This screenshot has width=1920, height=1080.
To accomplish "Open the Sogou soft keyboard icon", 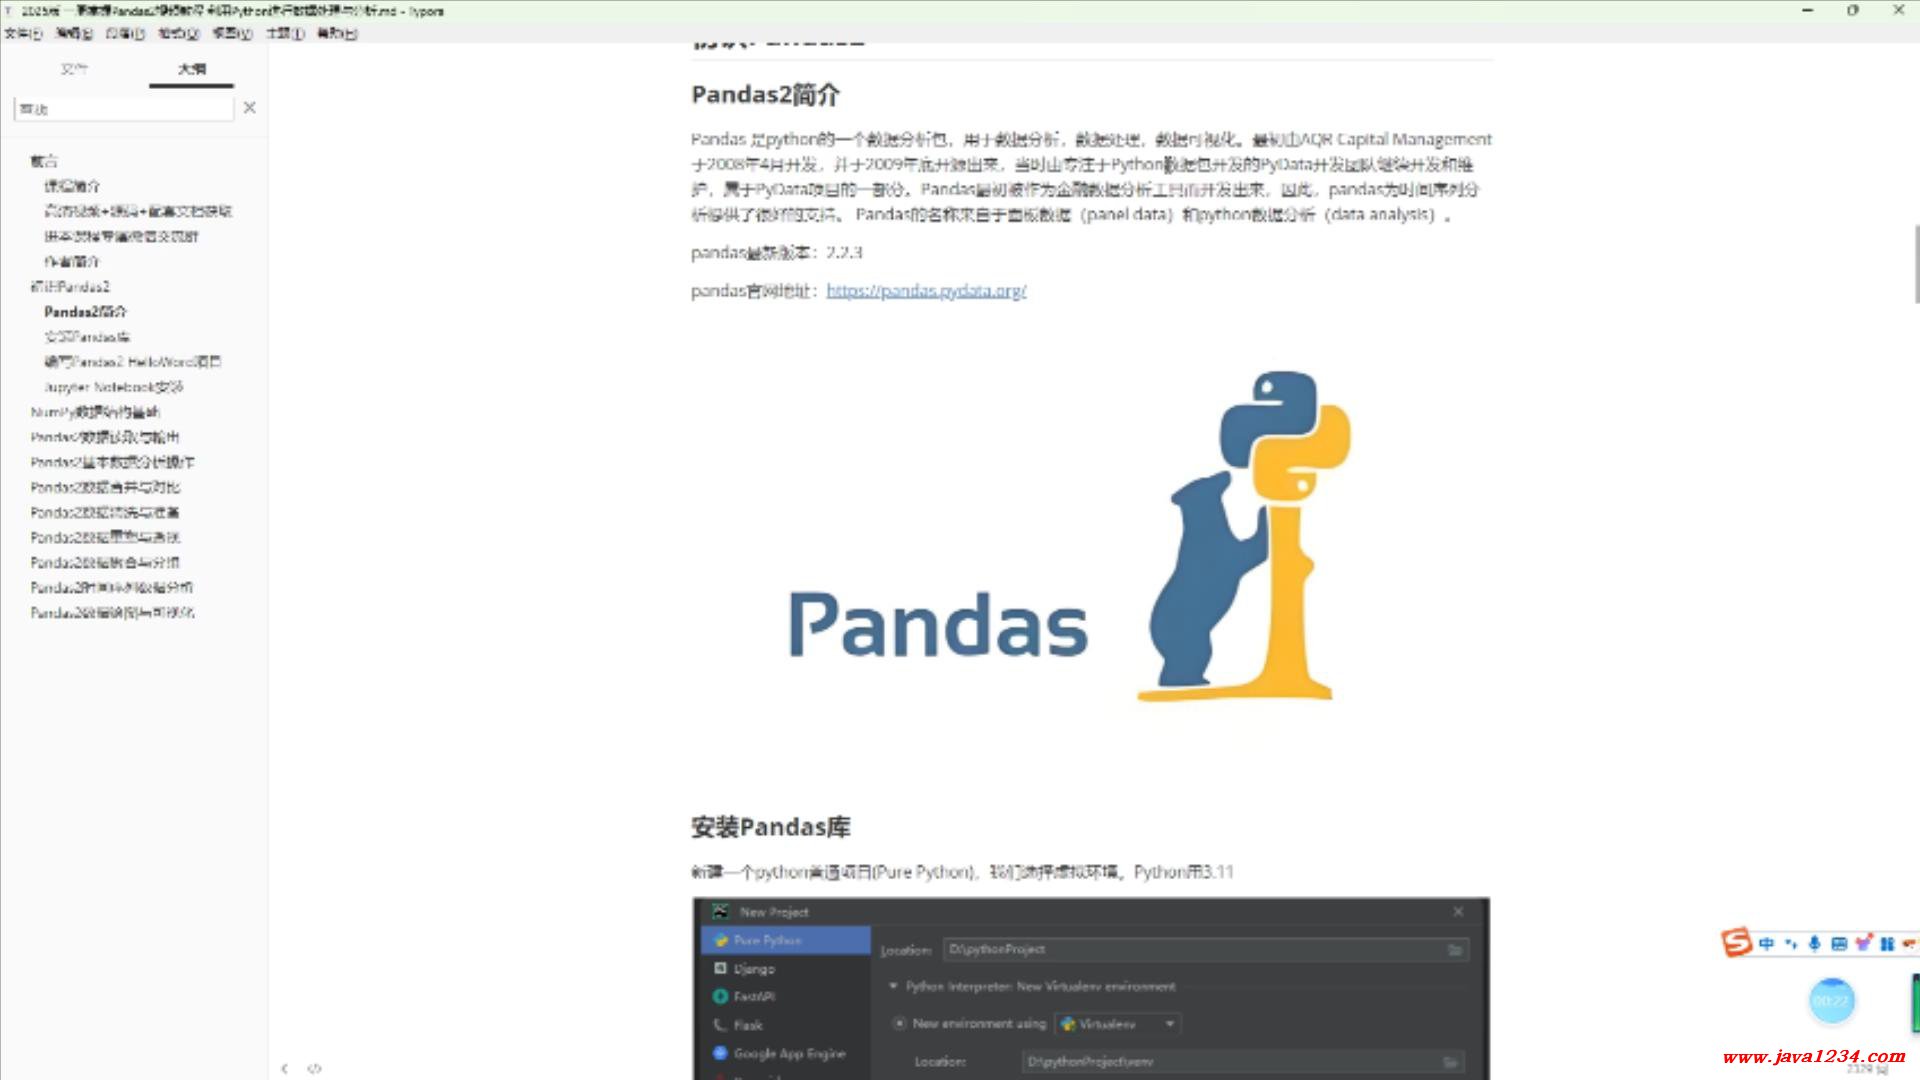I will pos(1838,943).
